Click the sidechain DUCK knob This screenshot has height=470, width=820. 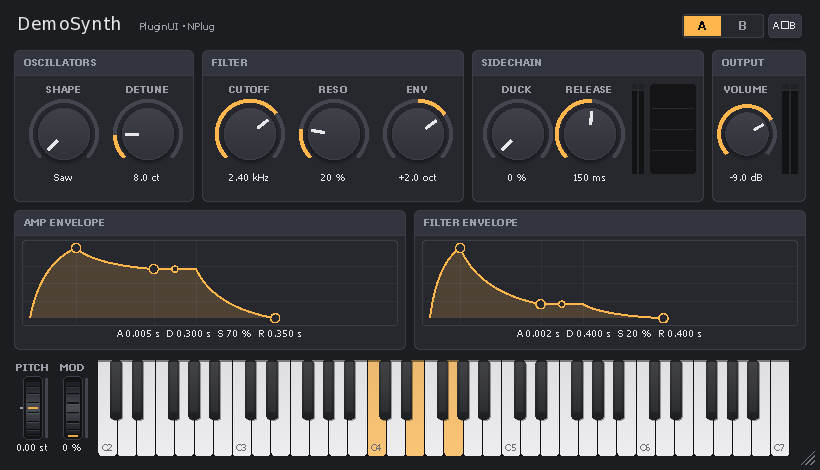[517, 133]
